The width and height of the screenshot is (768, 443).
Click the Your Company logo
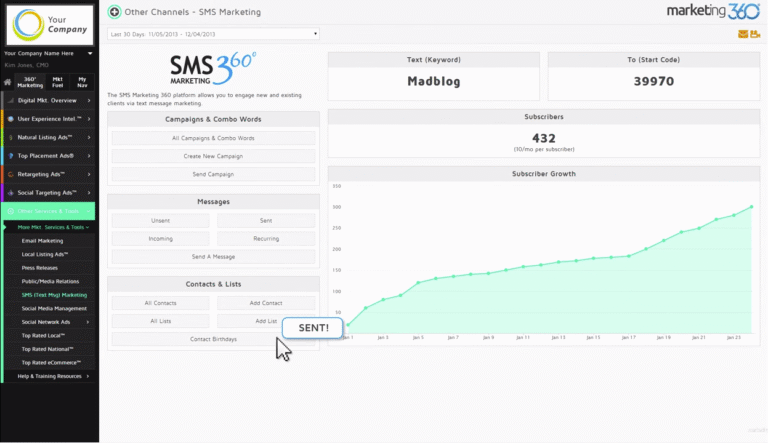point(49,25)
